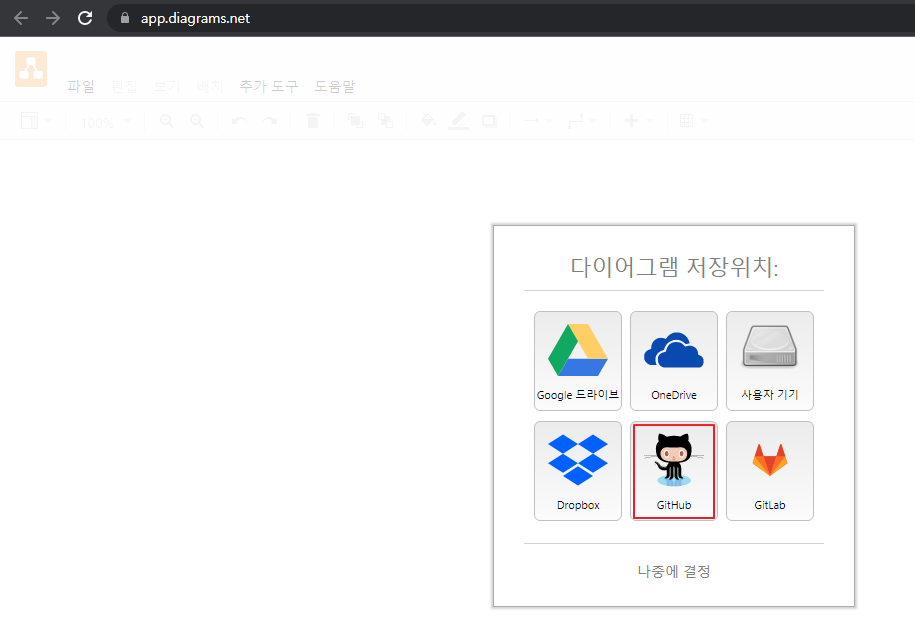Reload the current page

[85, 18]
